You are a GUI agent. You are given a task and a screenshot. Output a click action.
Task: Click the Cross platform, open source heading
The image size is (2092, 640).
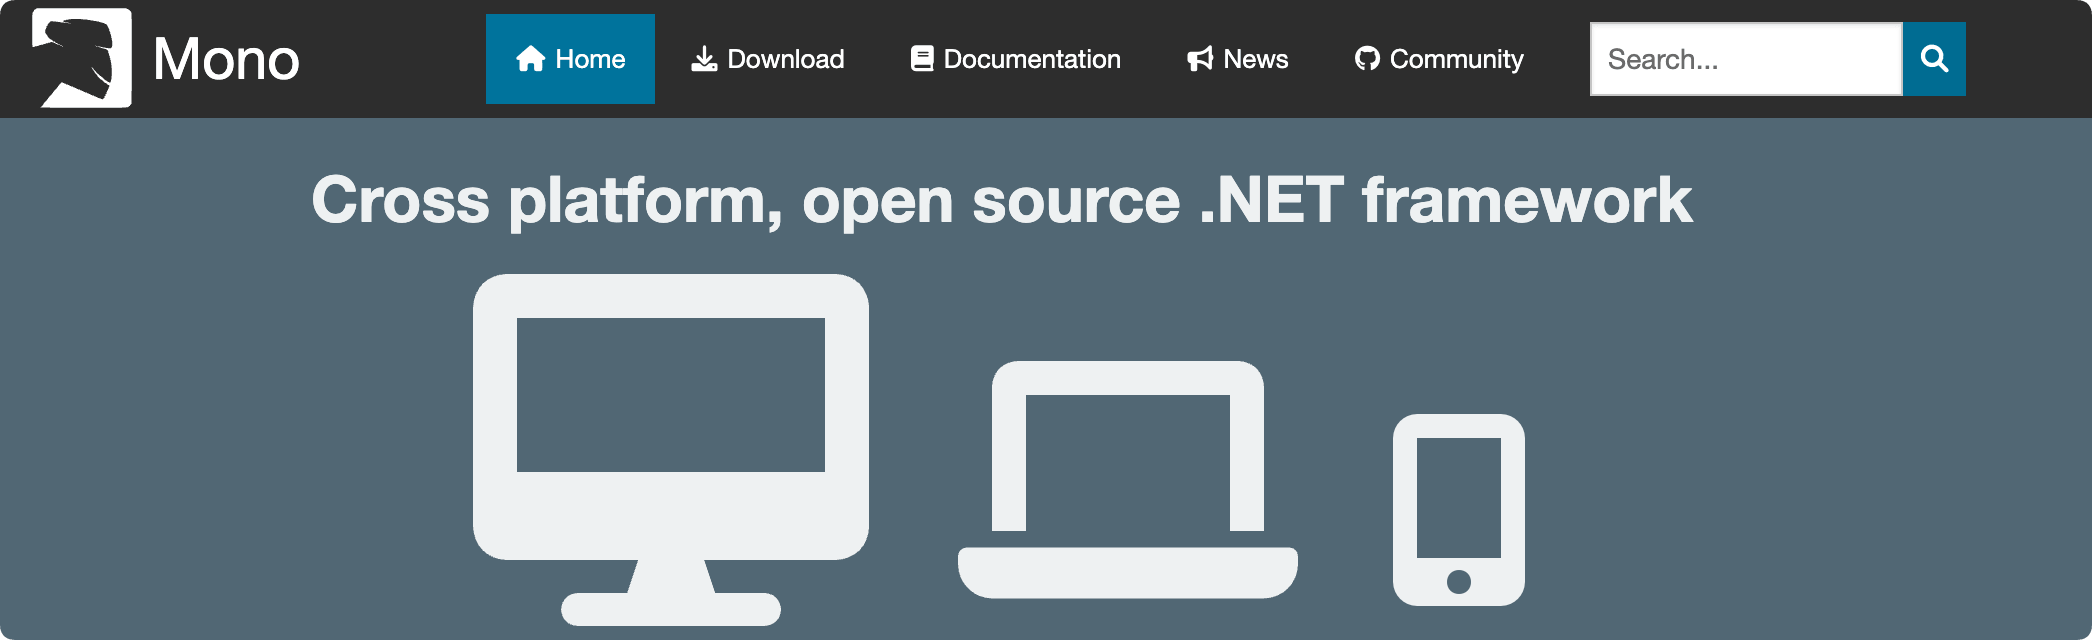point(1002,201)
